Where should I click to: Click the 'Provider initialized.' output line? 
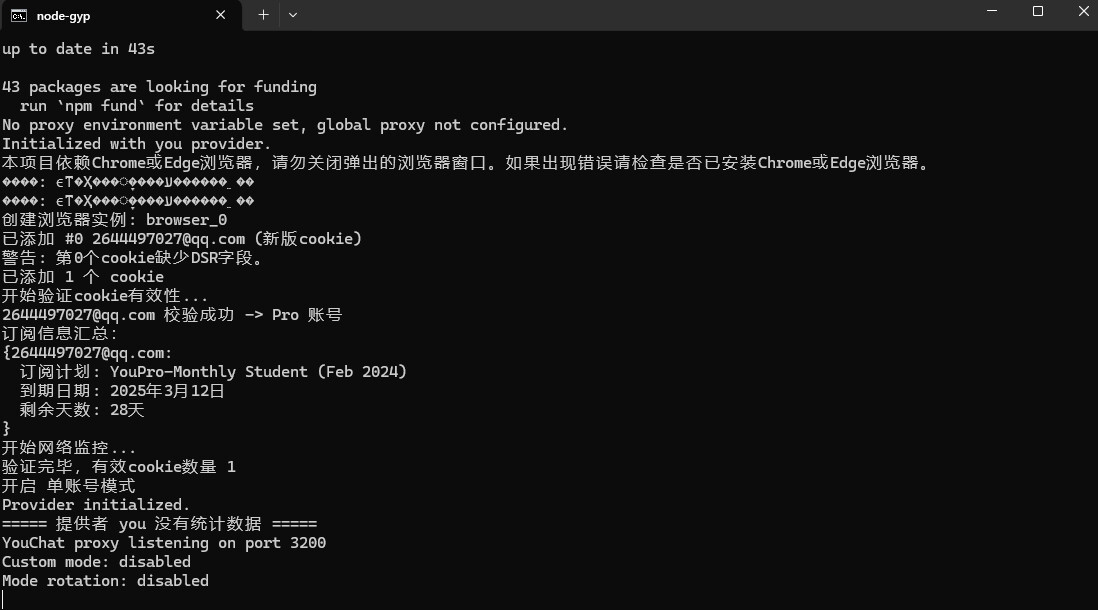(96, 505)
